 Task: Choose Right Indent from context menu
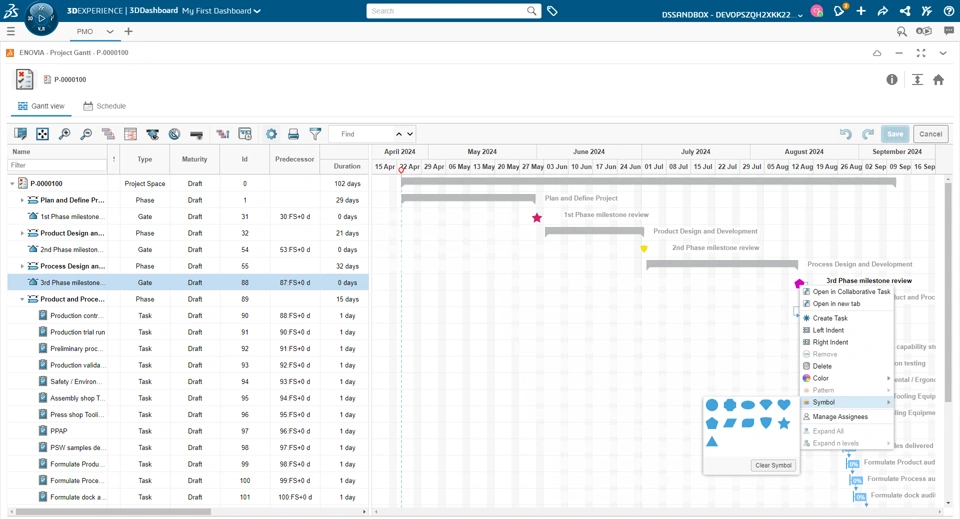847,342
